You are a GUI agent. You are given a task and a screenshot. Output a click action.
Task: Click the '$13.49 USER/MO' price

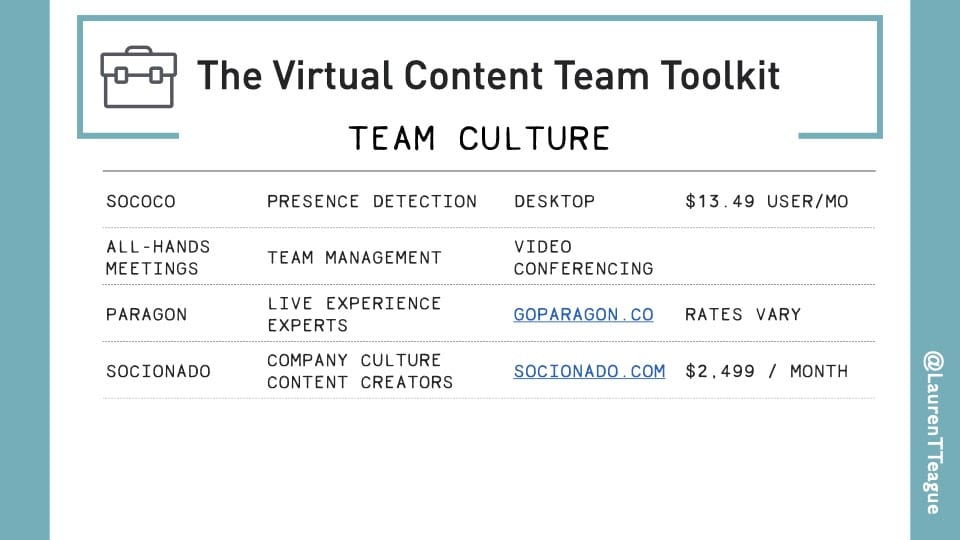pos(767,201)
